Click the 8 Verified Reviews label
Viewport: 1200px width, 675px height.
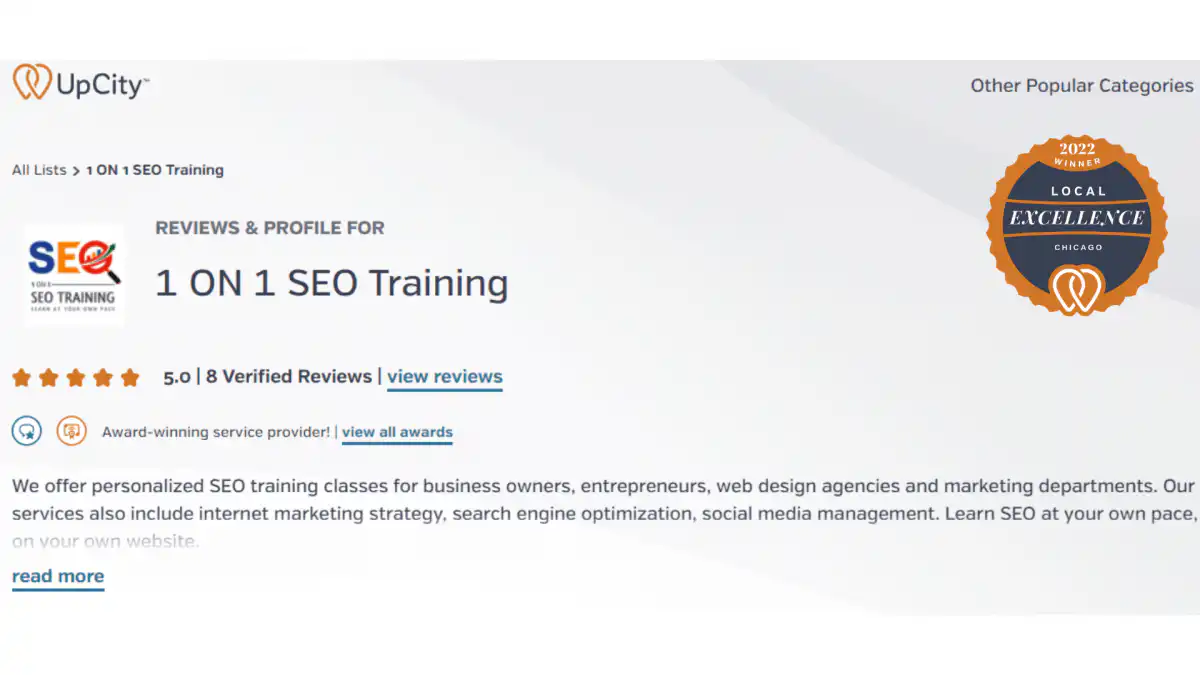click(290, 377)
